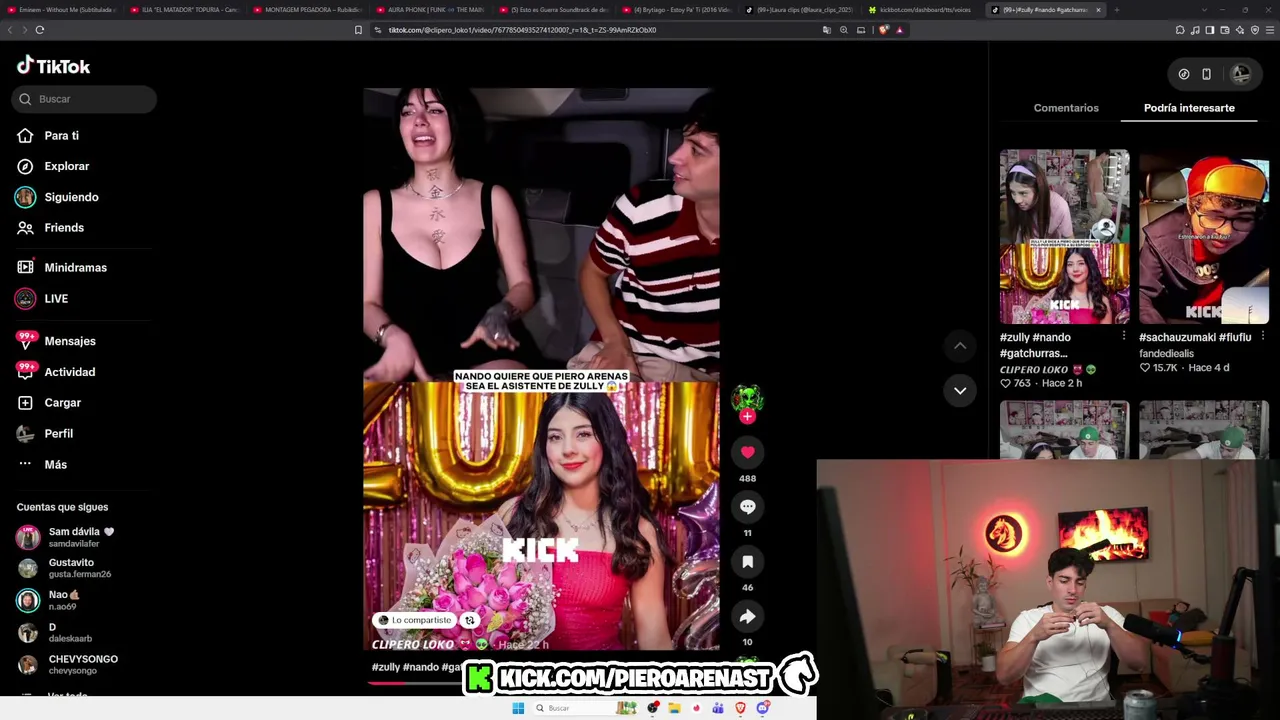1280x720 pixels.
Task: Reload the page with the browser refresh button
Action: pyautogui.click(x=40, y=30)
